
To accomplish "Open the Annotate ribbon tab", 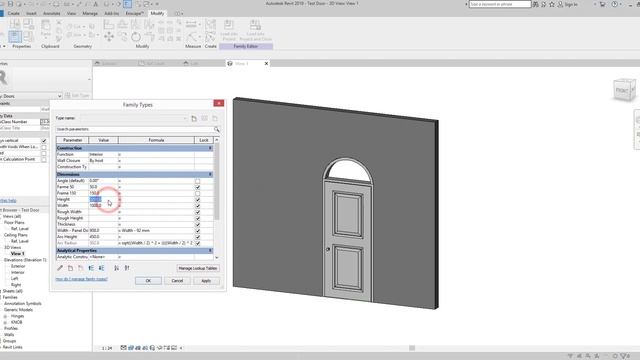I will coord(52,13).
